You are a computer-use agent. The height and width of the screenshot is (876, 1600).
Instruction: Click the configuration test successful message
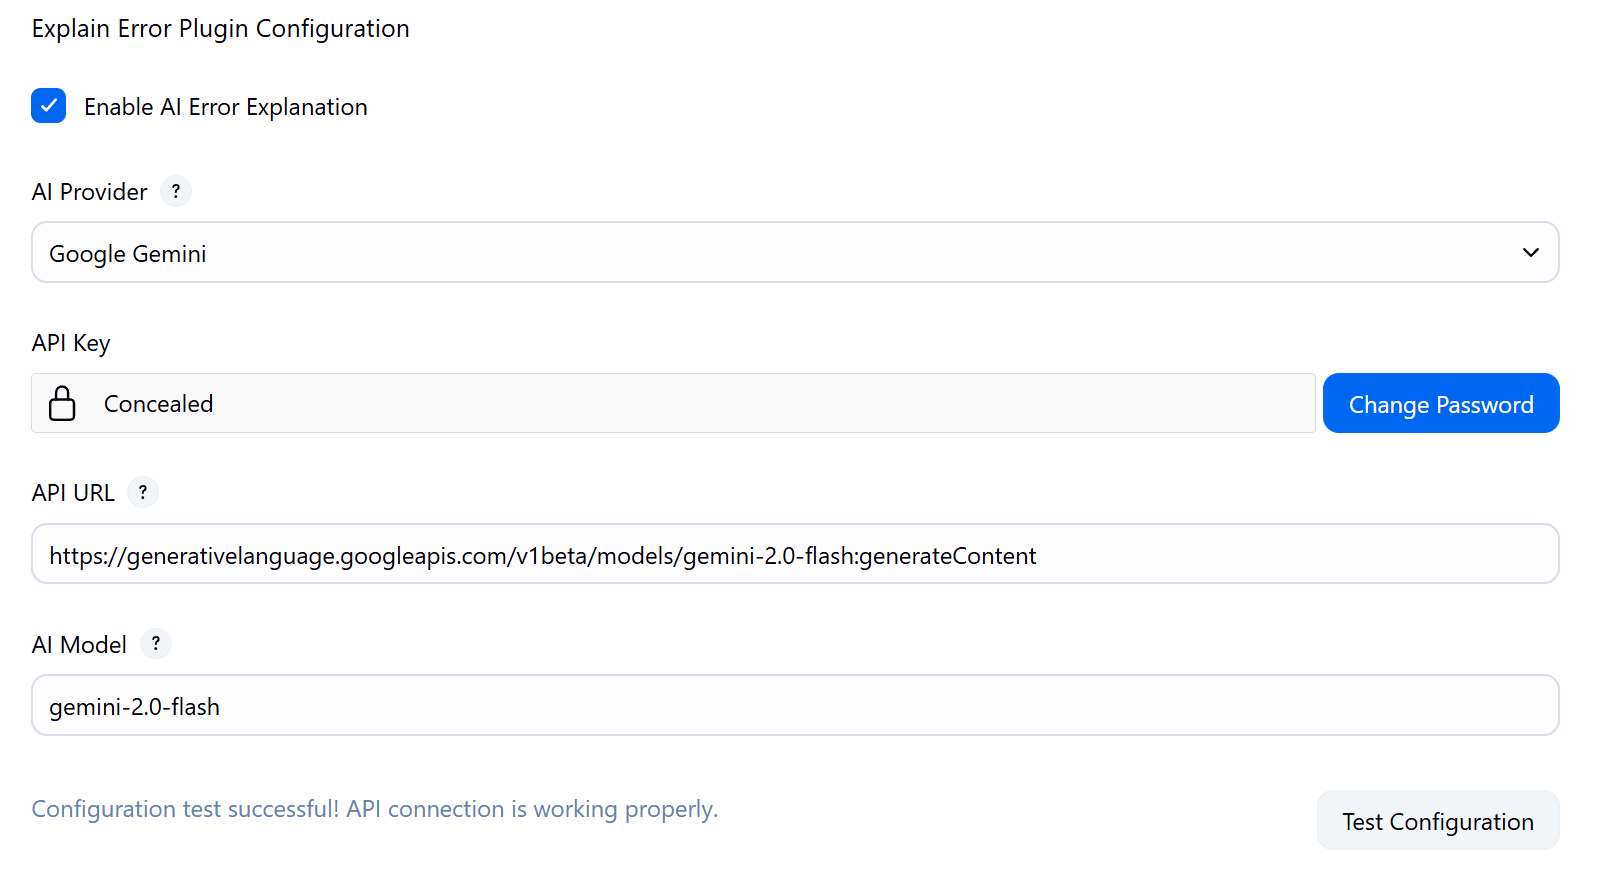tap(375, 809)
